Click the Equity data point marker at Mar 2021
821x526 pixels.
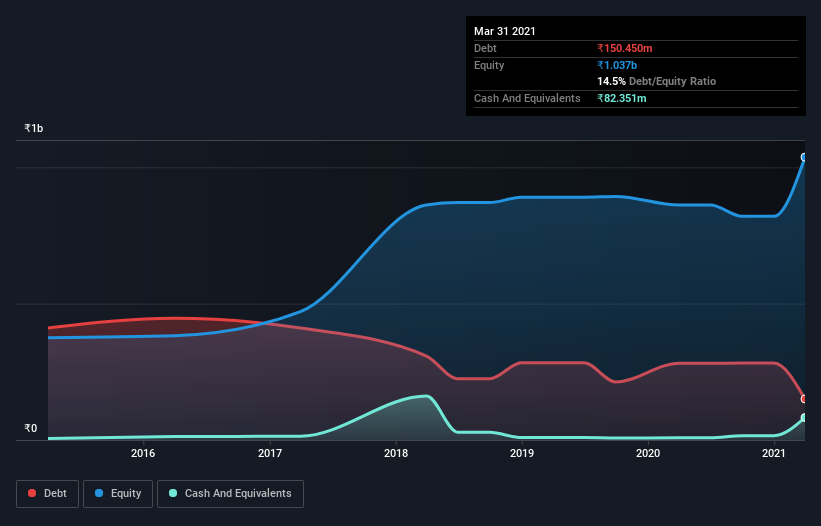point(804,157)
